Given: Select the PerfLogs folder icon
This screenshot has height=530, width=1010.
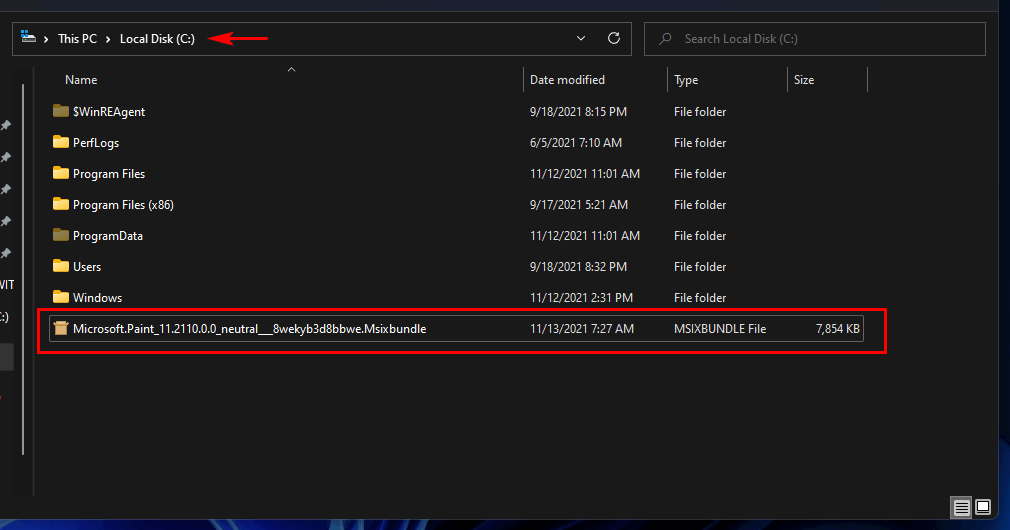Looking at the screenshot, I should coord(61,142).
